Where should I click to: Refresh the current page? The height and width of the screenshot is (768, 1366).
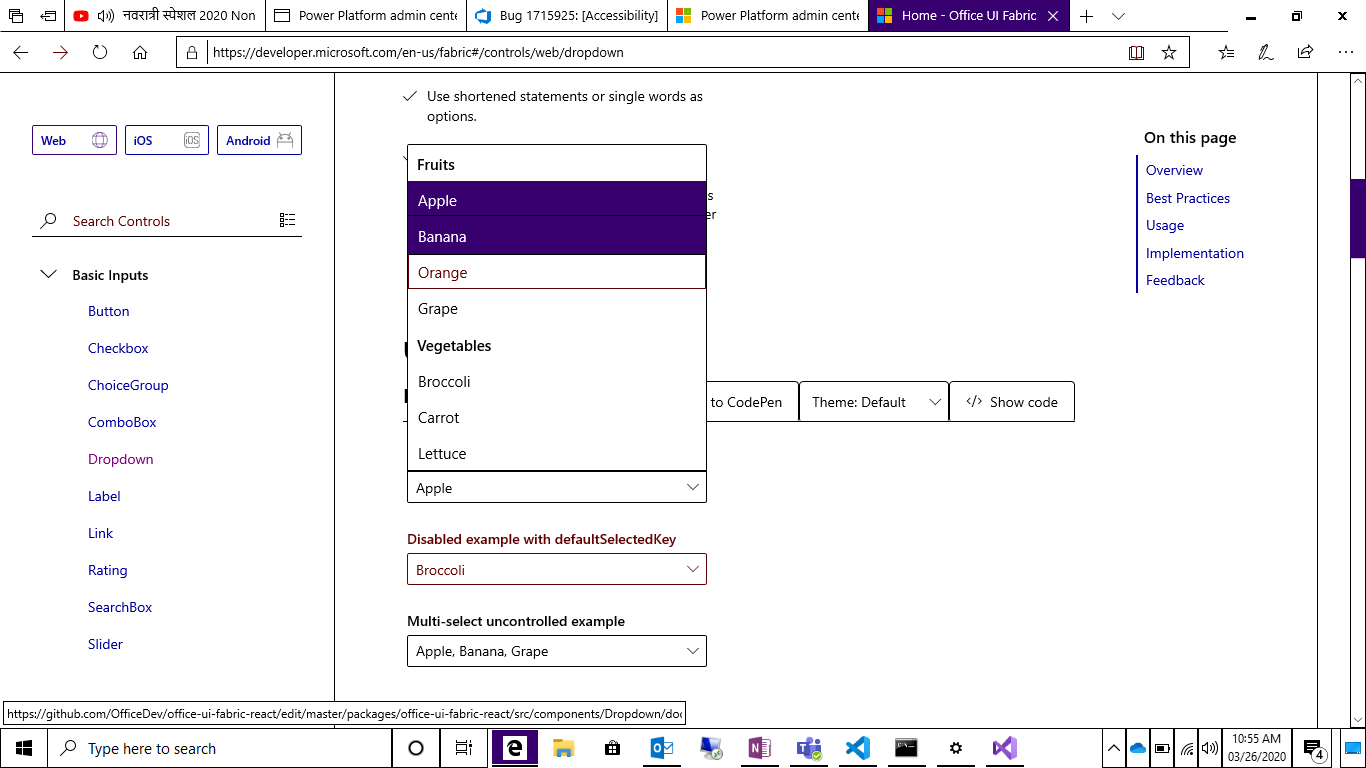tap(100, 52)
